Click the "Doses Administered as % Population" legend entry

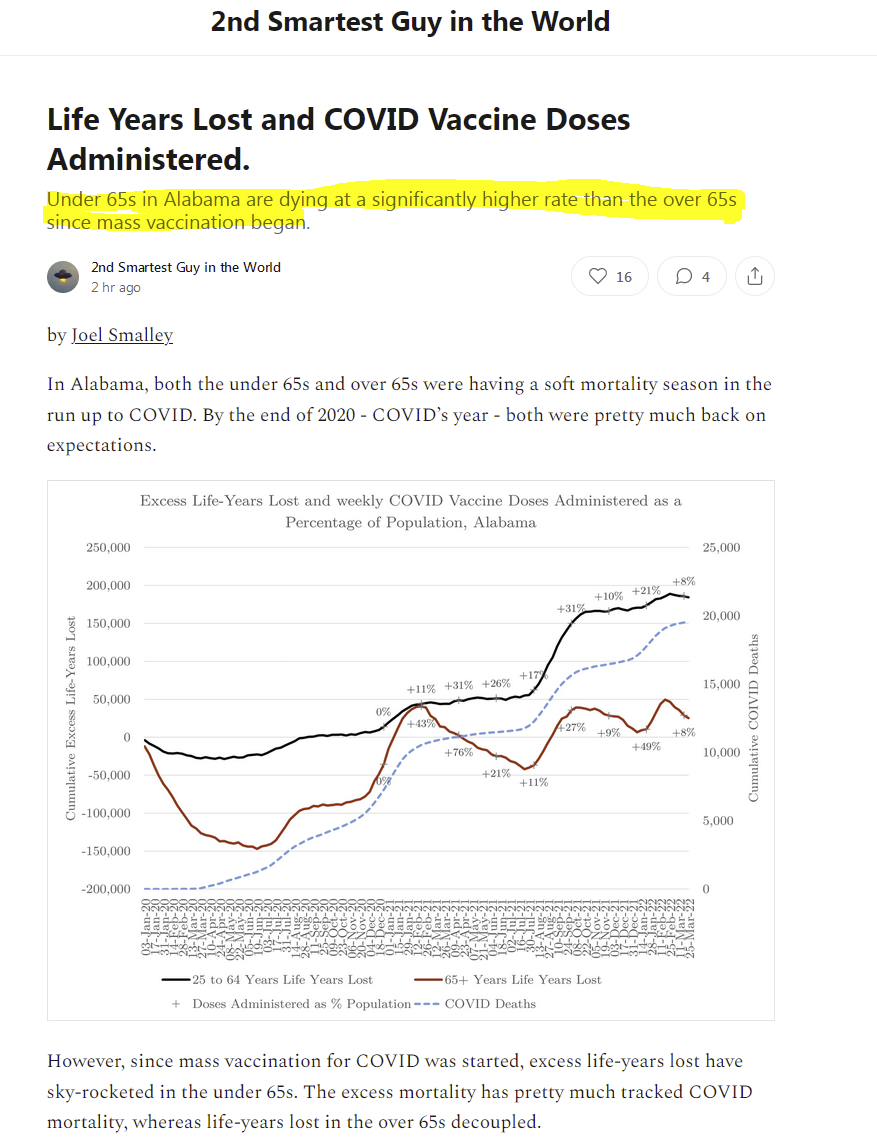300,1003
